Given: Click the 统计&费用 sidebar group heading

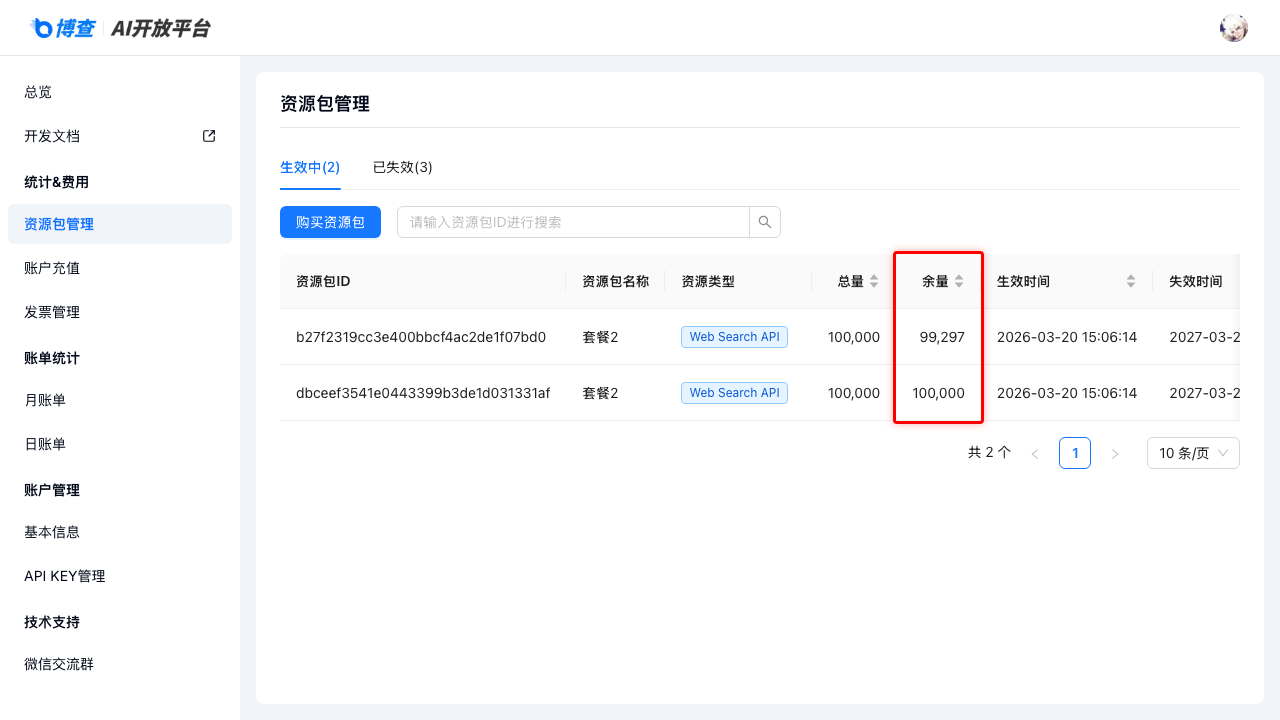Looking at the screenshot, I should (56, 182).
